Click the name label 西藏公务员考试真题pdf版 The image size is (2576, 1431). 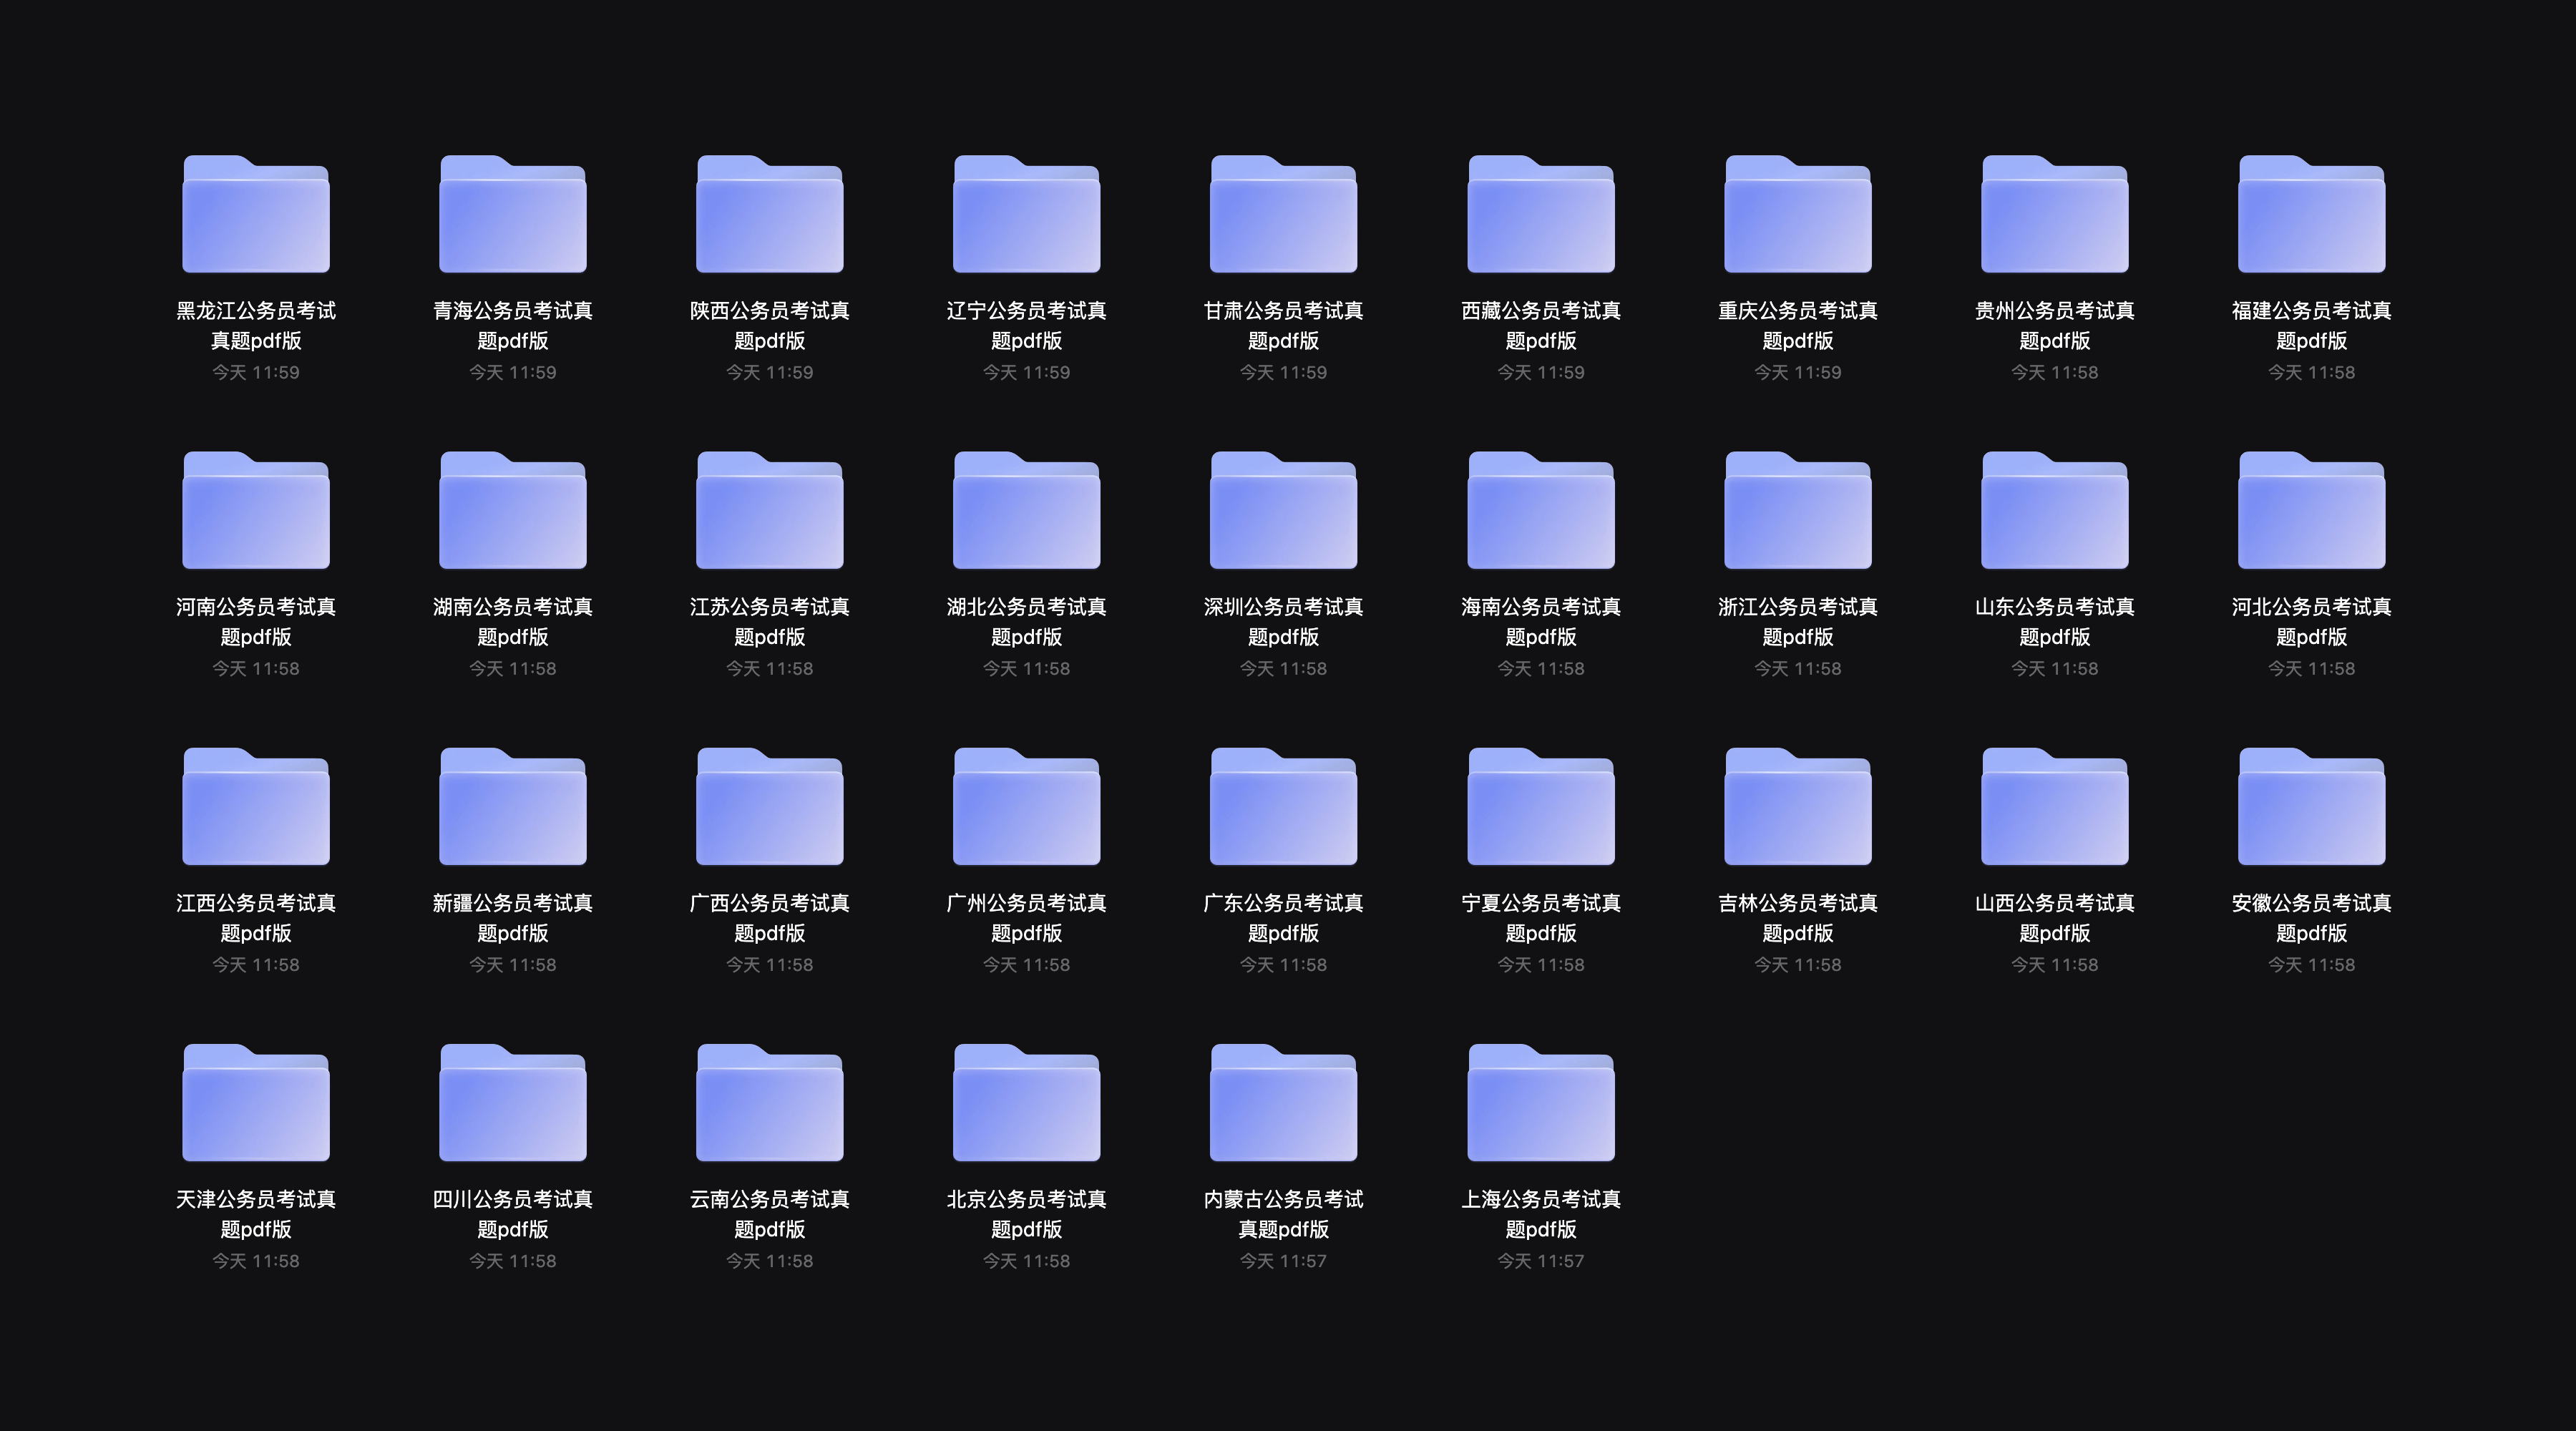pyautogui.click(x=1541, y=325)
